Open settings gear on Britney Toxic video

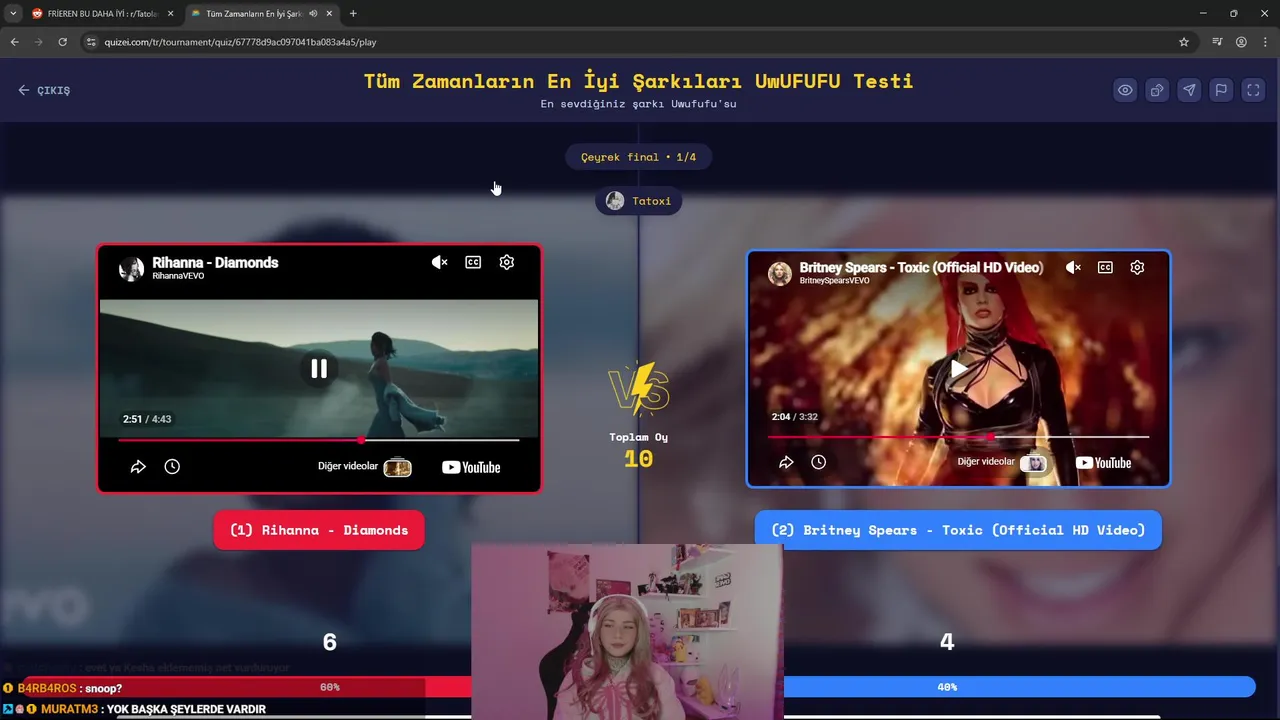(x=1137, y=267)
